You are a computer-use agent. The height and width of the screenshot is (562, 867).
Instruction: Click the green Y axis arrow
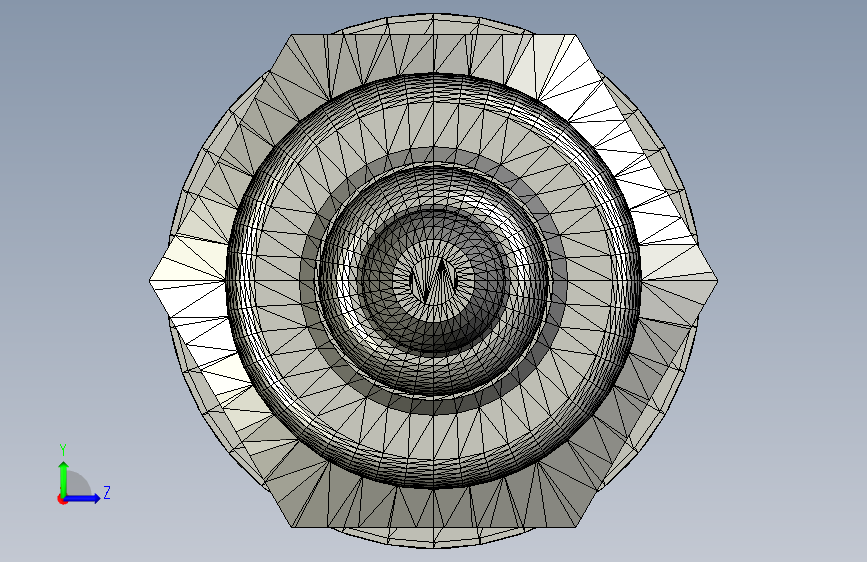coord(64,479)
